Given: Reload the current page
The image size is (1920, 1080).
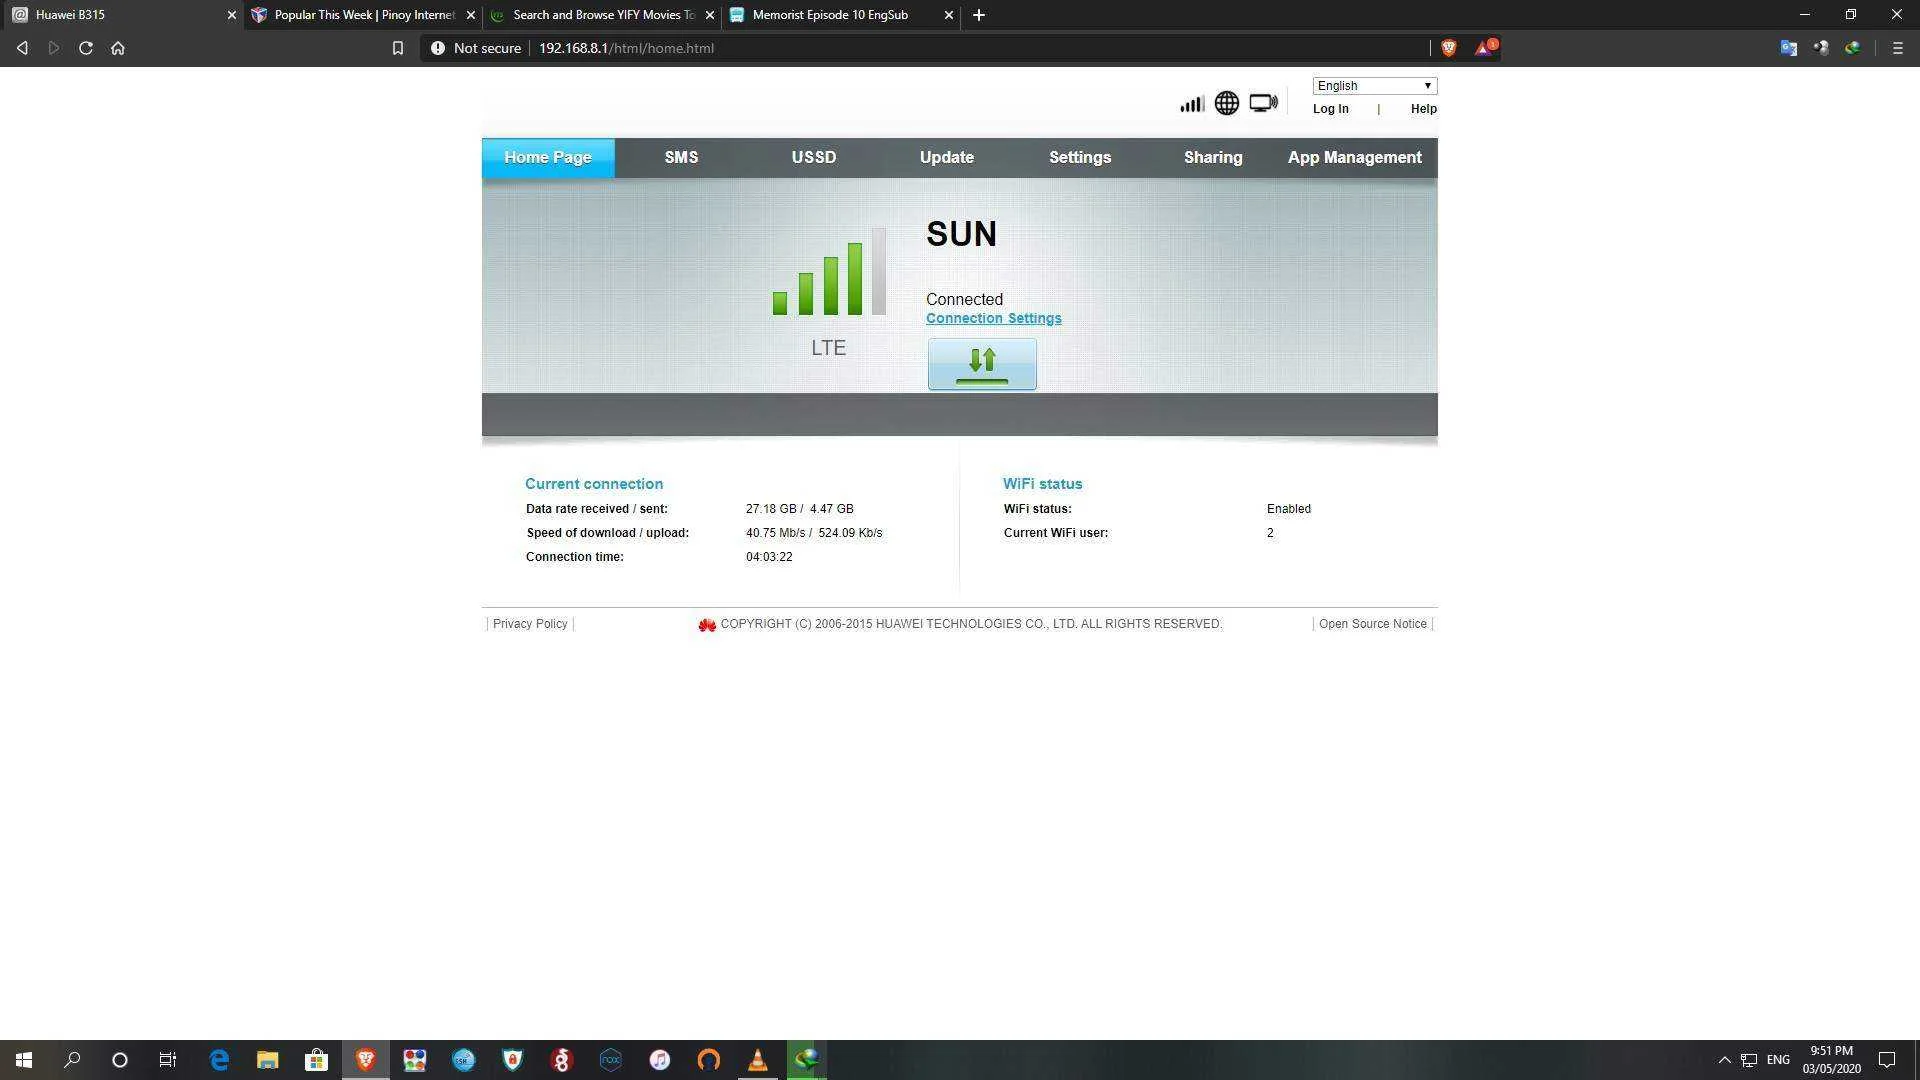Looking at the screenshot, I should pyautogui.click(x=86, y=48).
